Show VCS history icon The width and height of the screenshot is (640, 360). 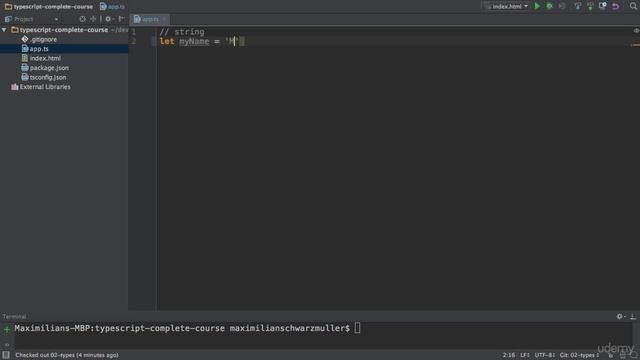(602, 6)
